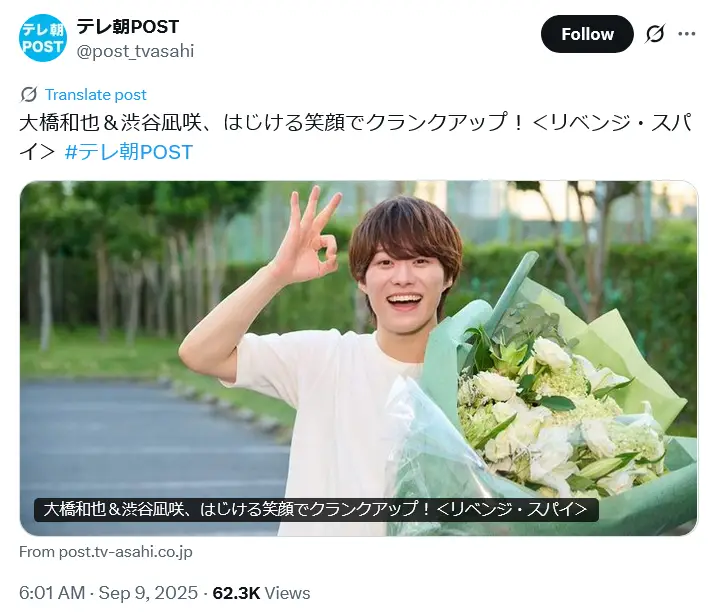Click the article headline overlay on the image
The height and width of the screenshot is (615, 717).
point(316,509)
